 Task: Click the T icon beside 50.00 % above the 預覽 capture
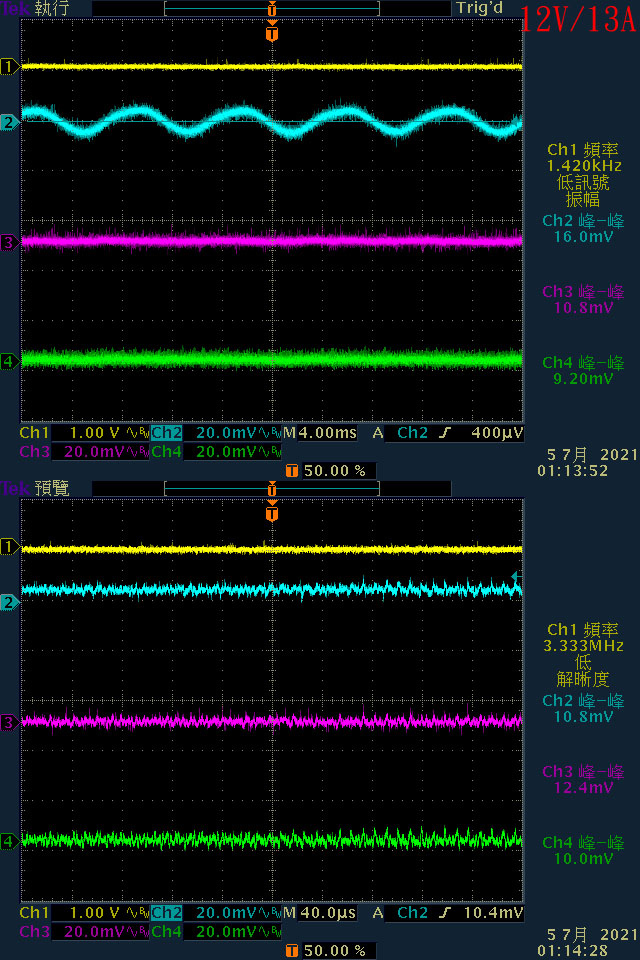point(292,471)
